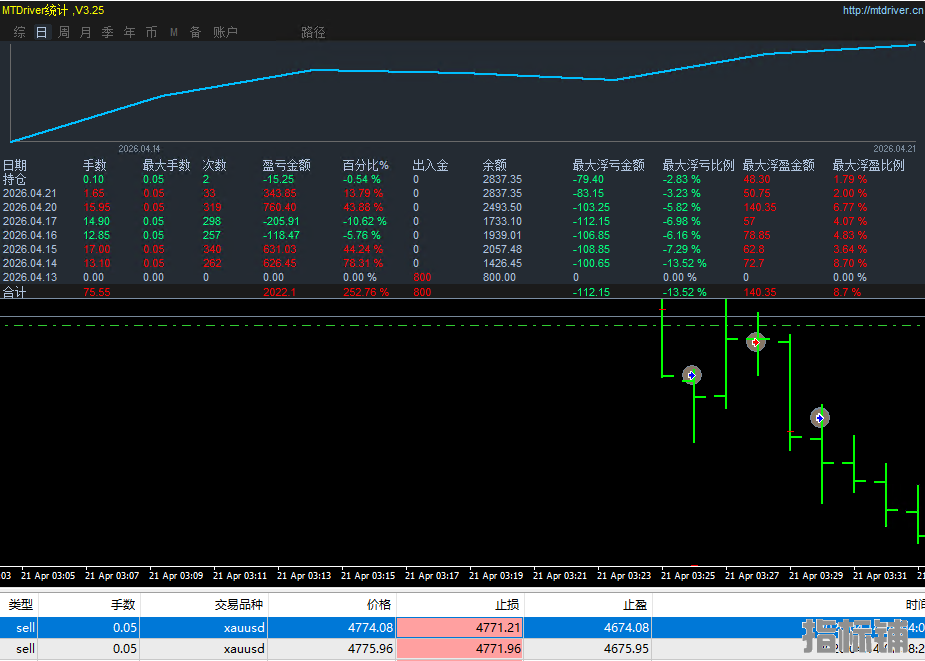Show the 年 (yearly) statistics tab
925x661 pixels.
point(129,32)
